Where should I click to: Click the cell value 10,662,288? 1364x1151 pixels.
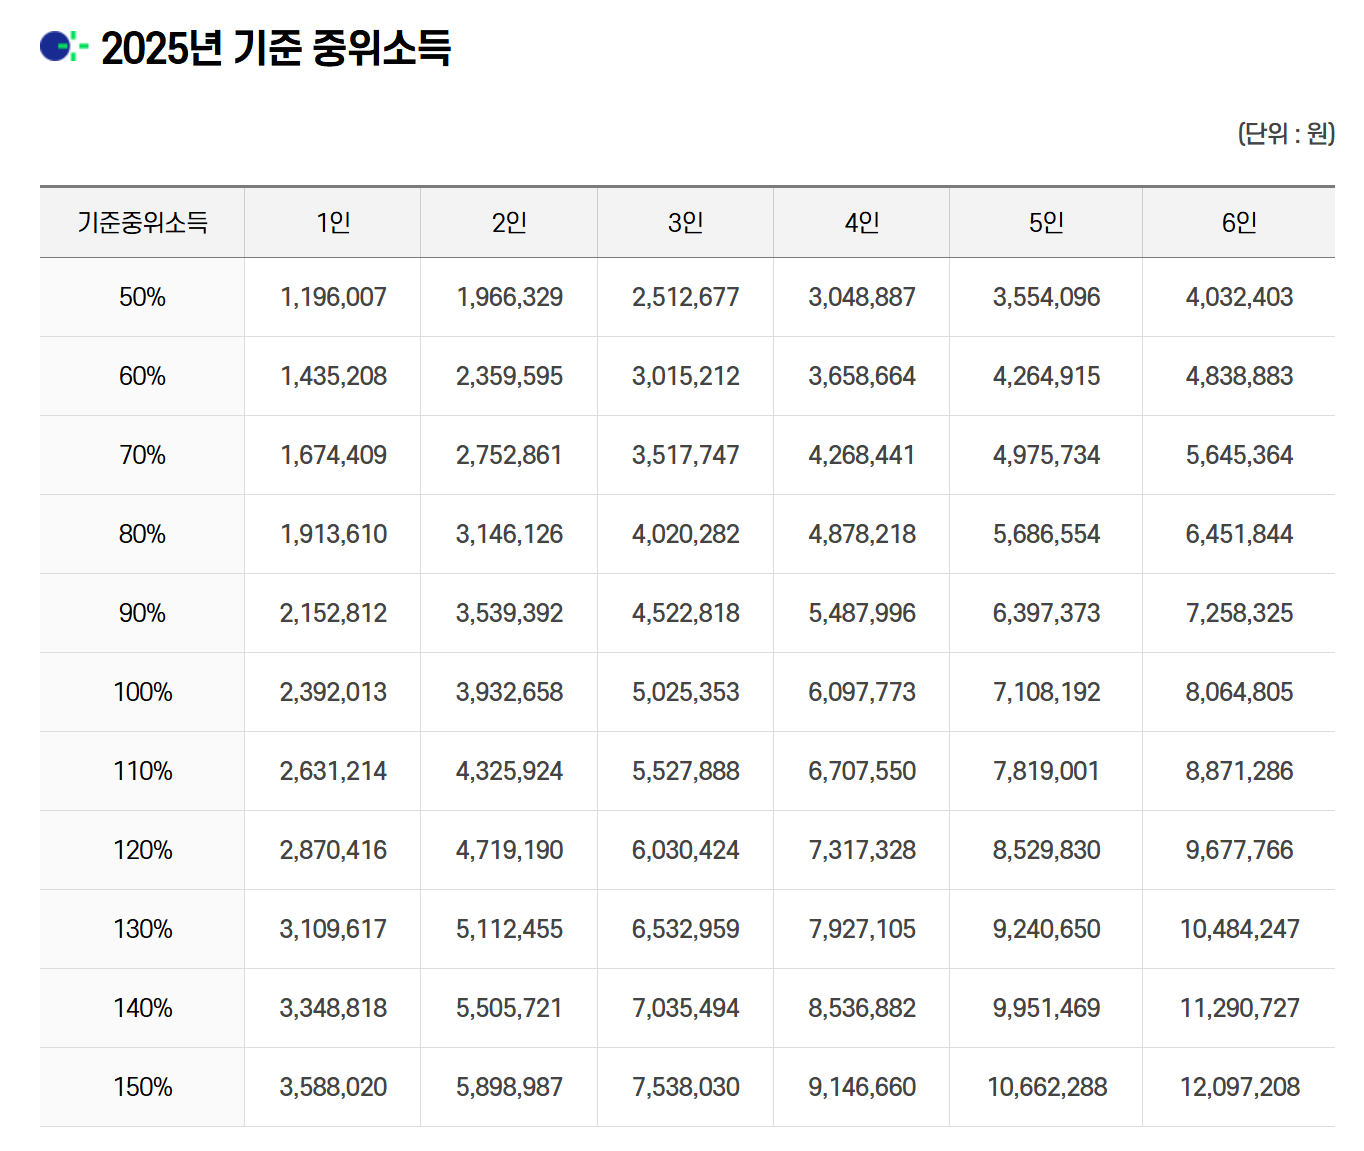click(1046, 1087)
